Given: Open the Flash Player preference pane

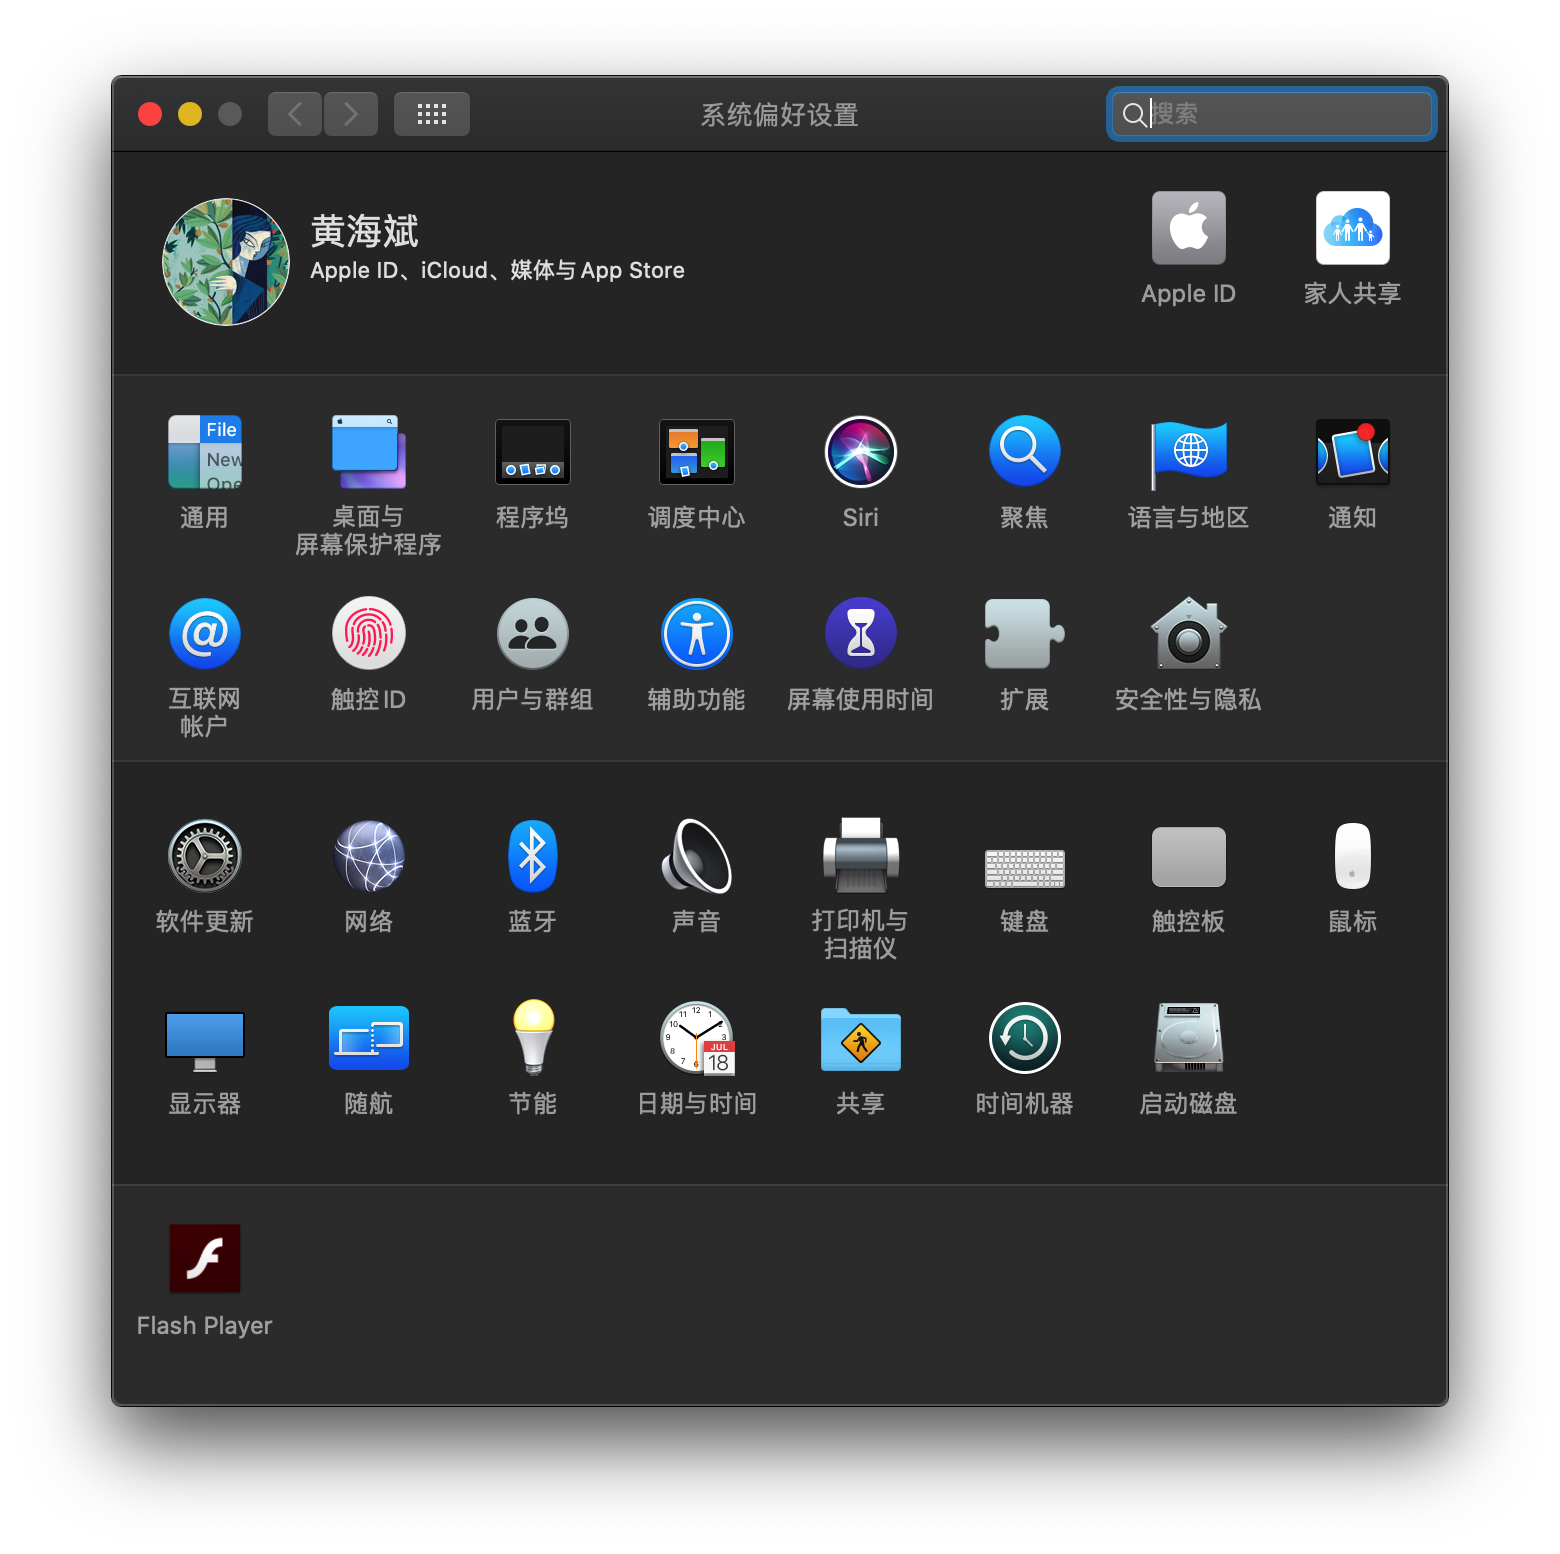Looking at the screenshot, I should coord(204,1259).
